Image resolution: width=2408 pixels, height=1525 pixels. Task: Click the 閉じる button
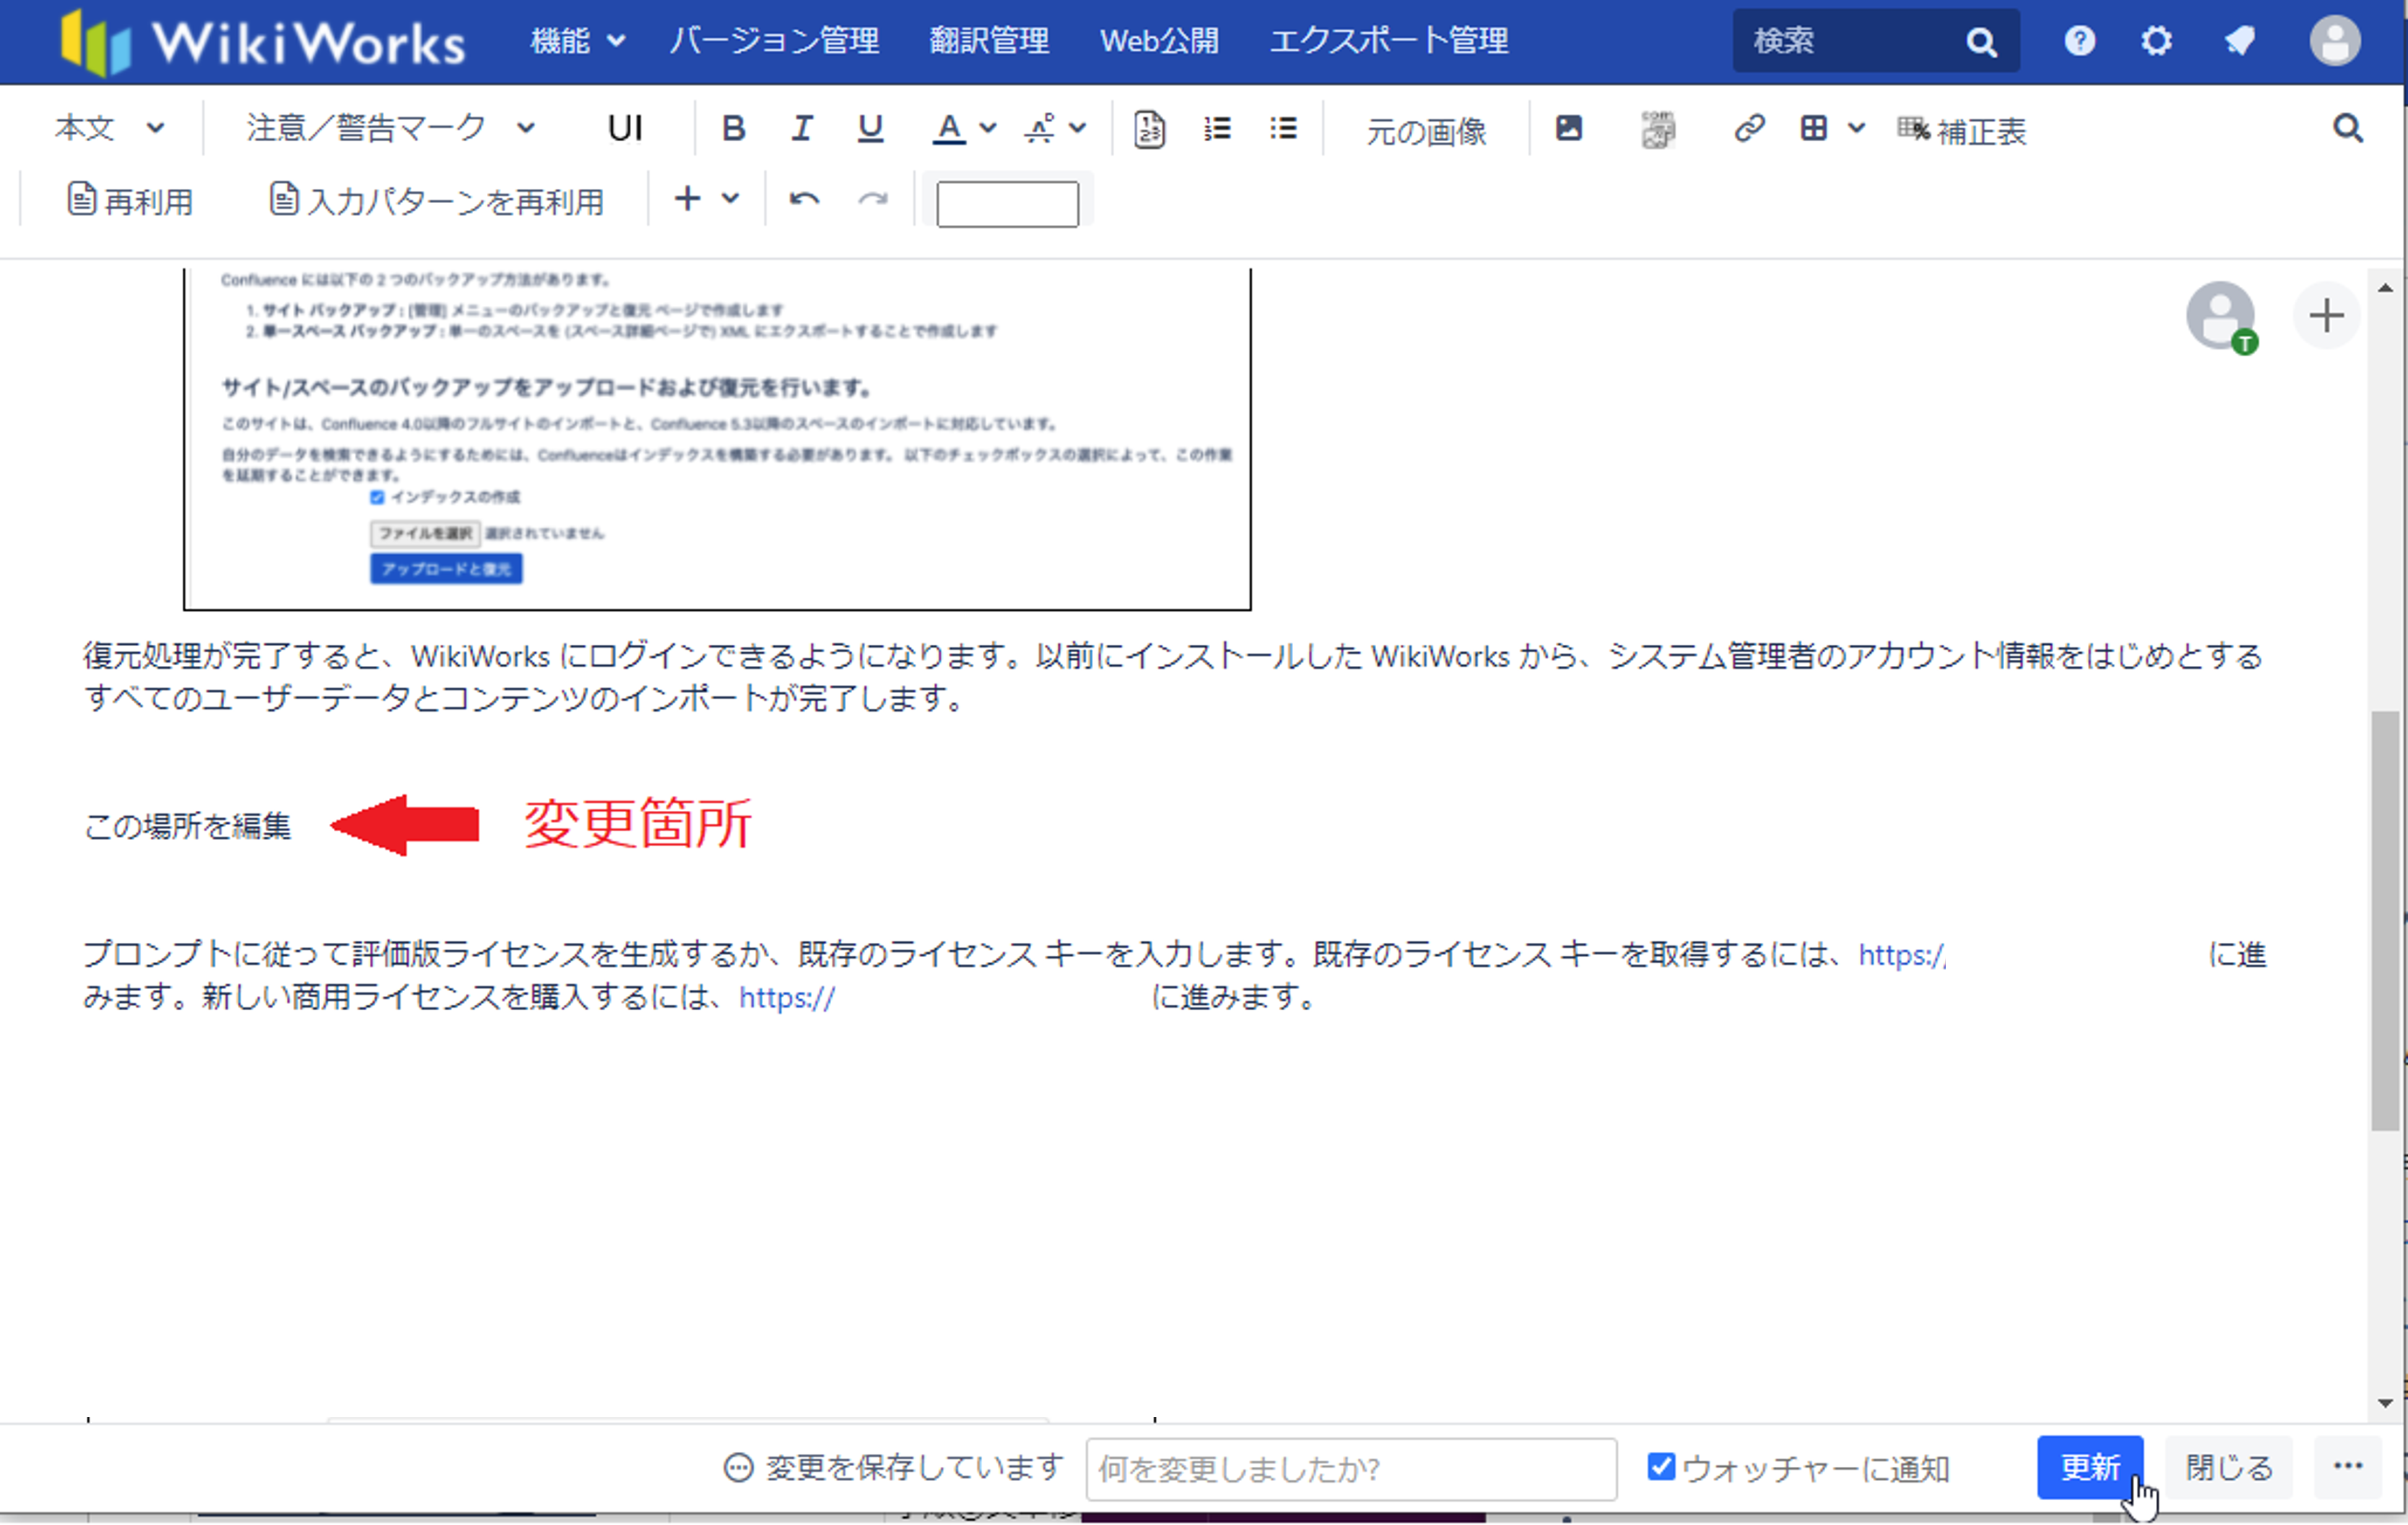tap(2229, 1467)
